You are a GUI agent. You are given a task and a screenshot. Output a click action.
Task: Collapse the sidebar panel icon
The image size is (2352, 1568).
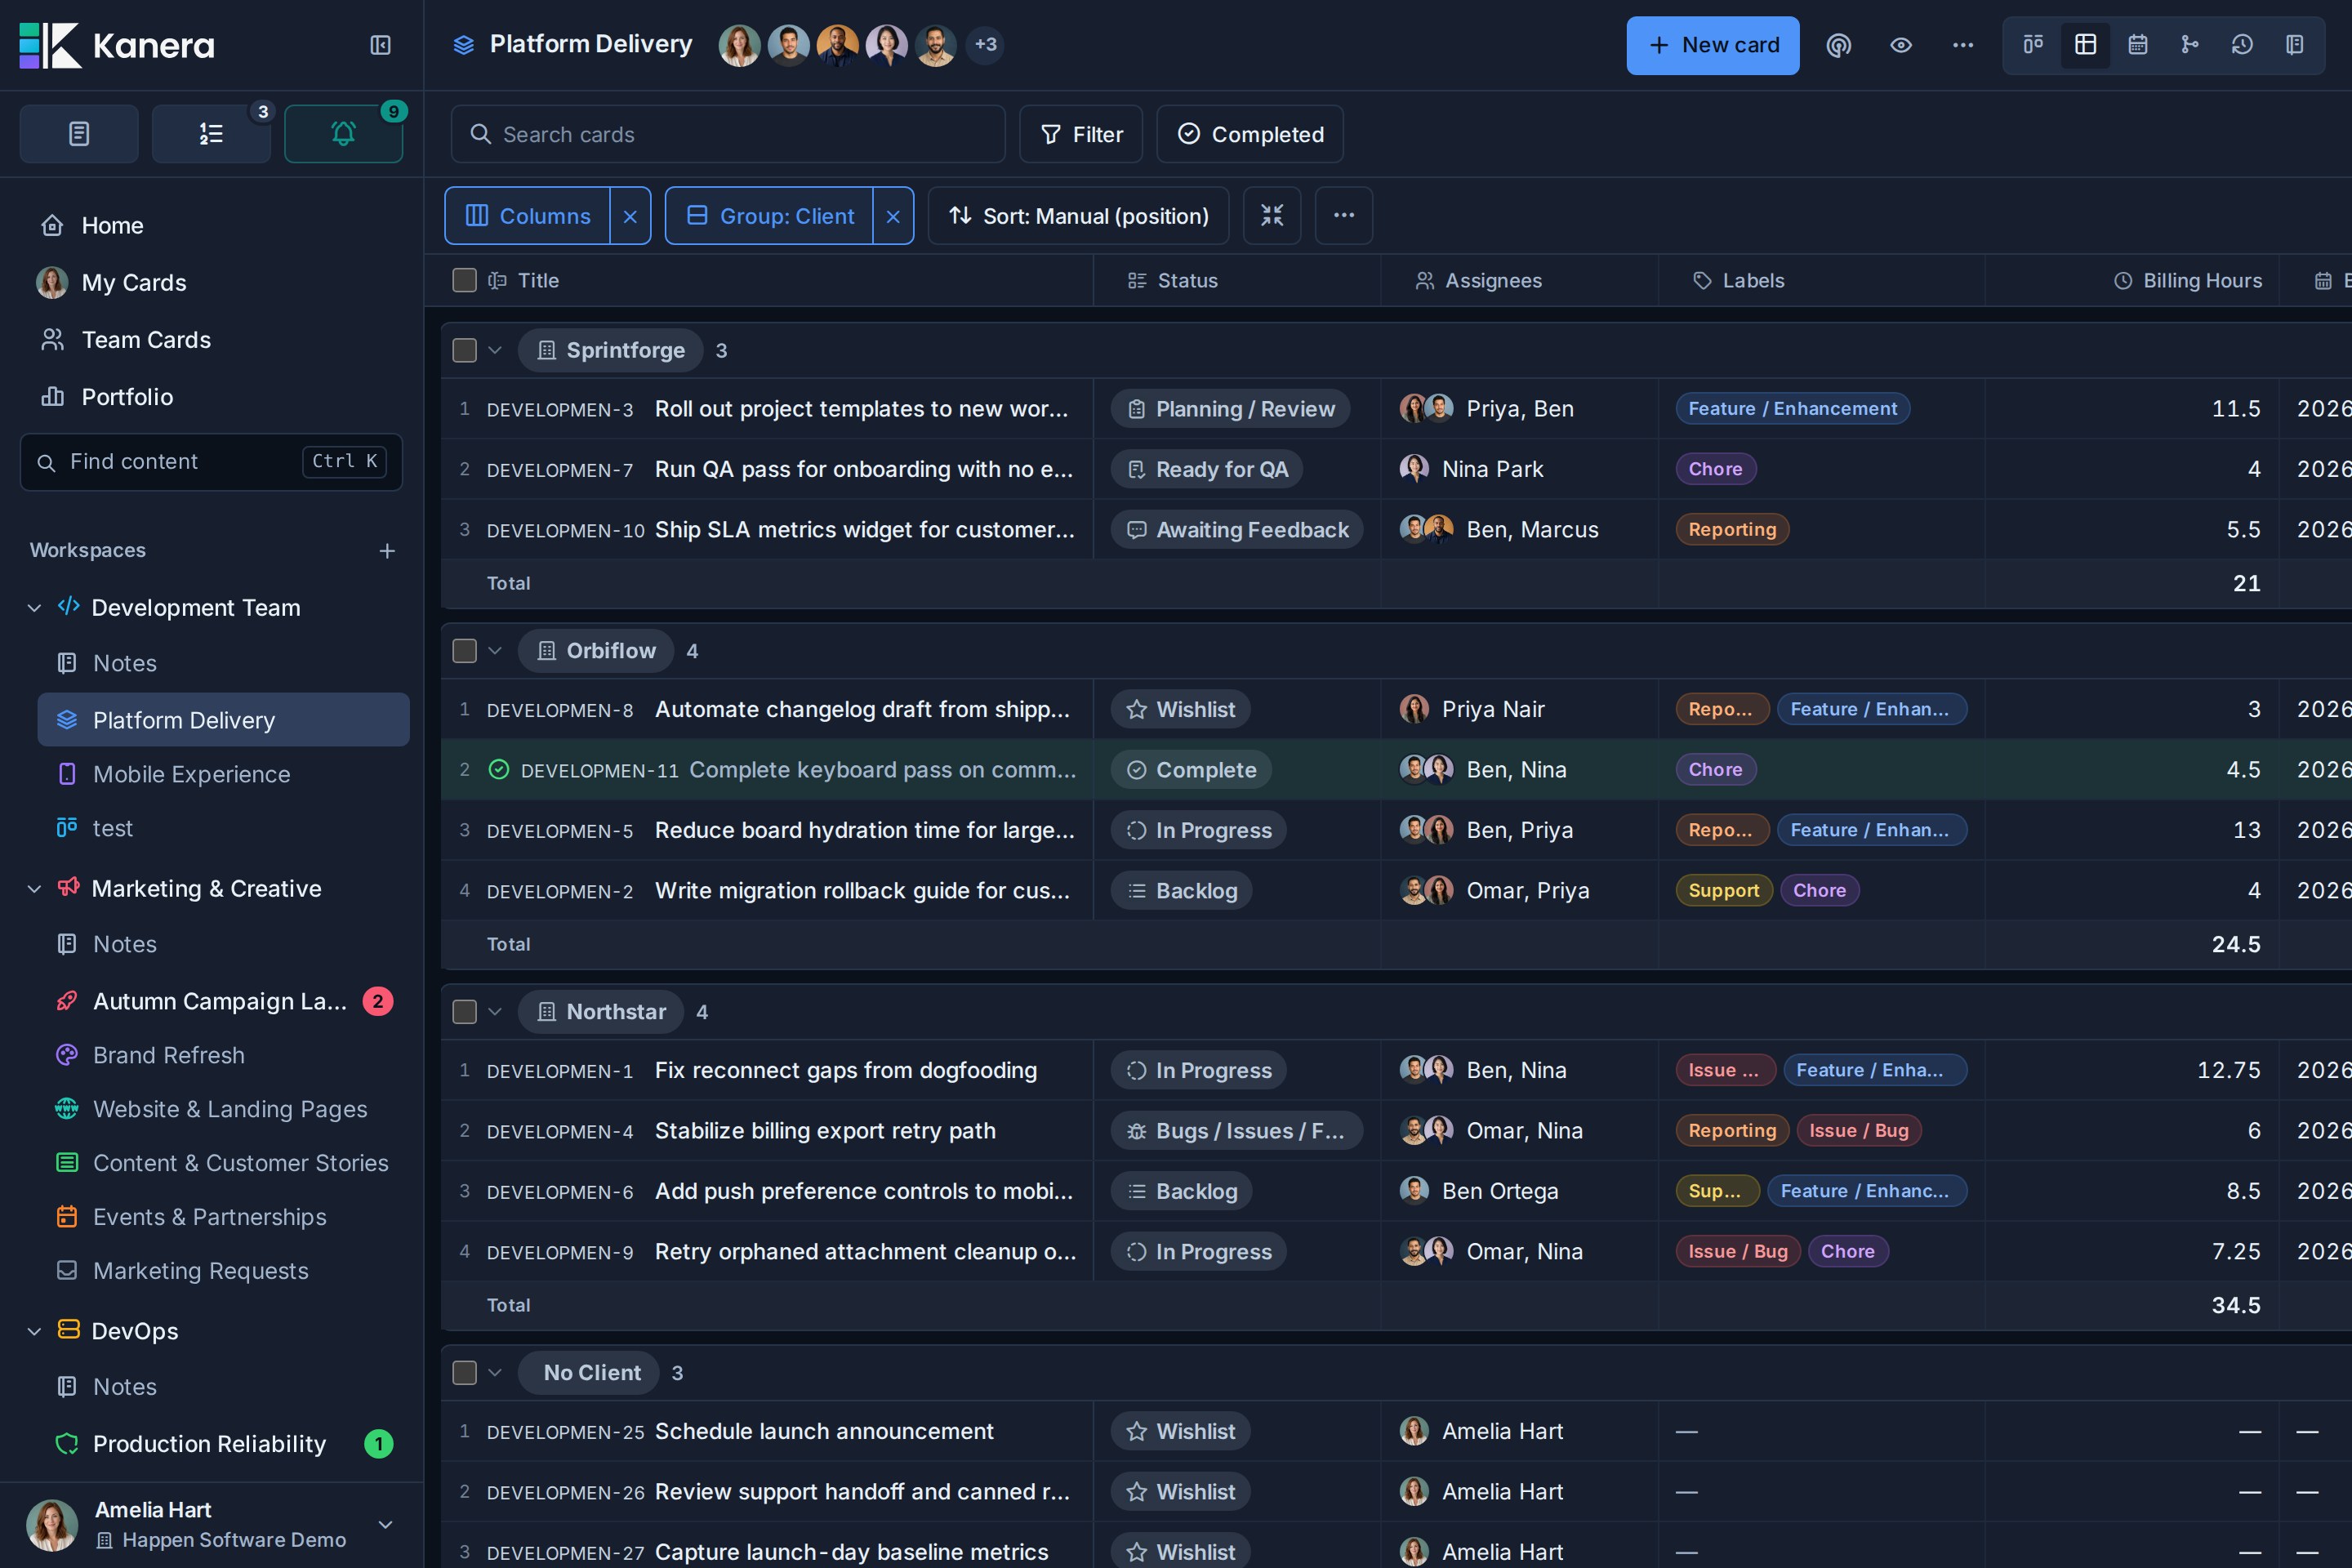[x=380, y=45]
